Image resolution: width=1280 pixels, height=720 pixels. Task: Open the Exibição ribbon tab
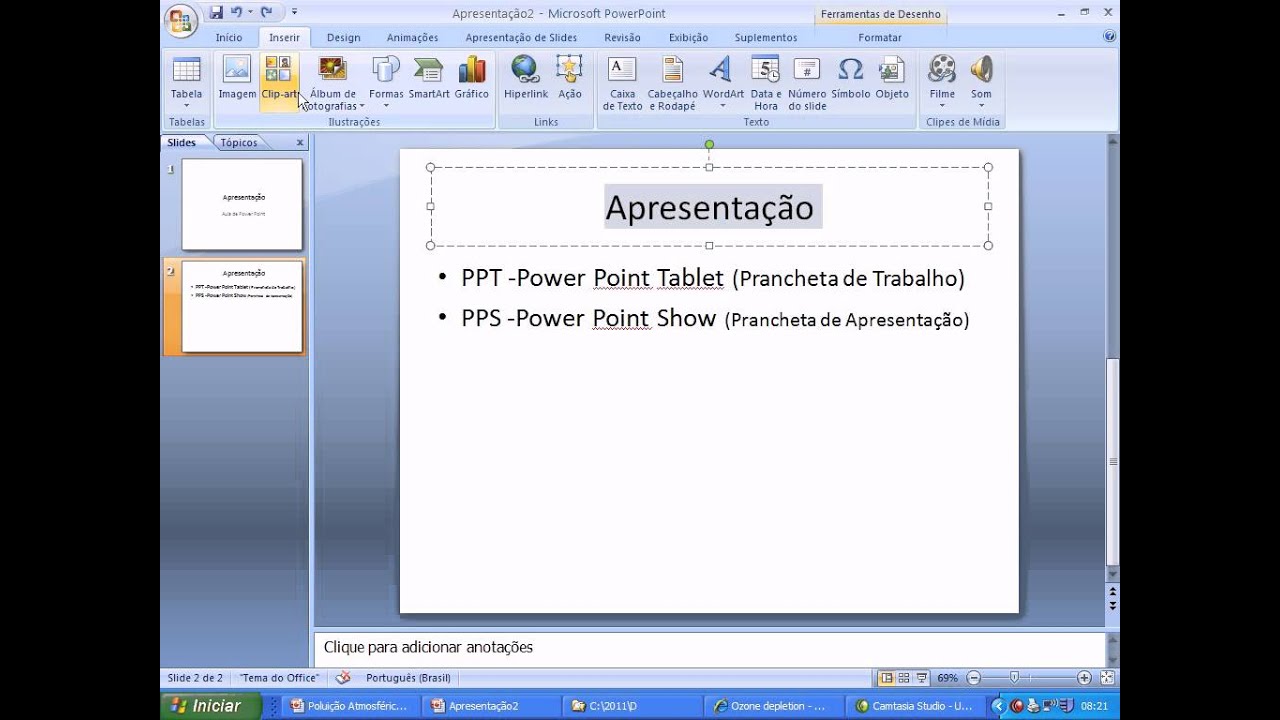pos(688,38)
